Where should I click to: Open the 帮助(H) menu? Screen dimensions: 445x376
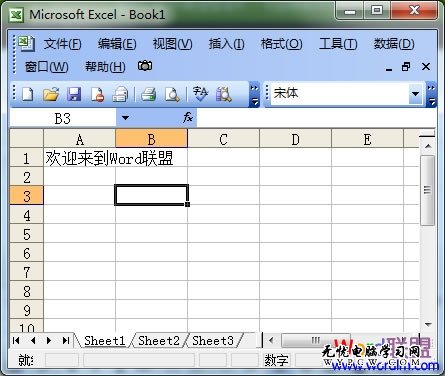point(105,67)
